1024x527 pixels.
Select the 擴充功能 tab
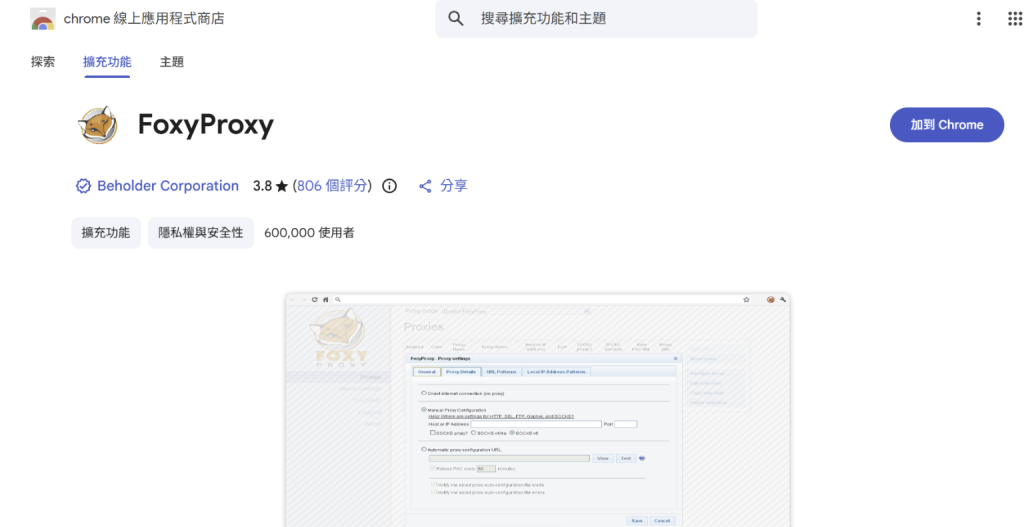[x=107, y=62]
